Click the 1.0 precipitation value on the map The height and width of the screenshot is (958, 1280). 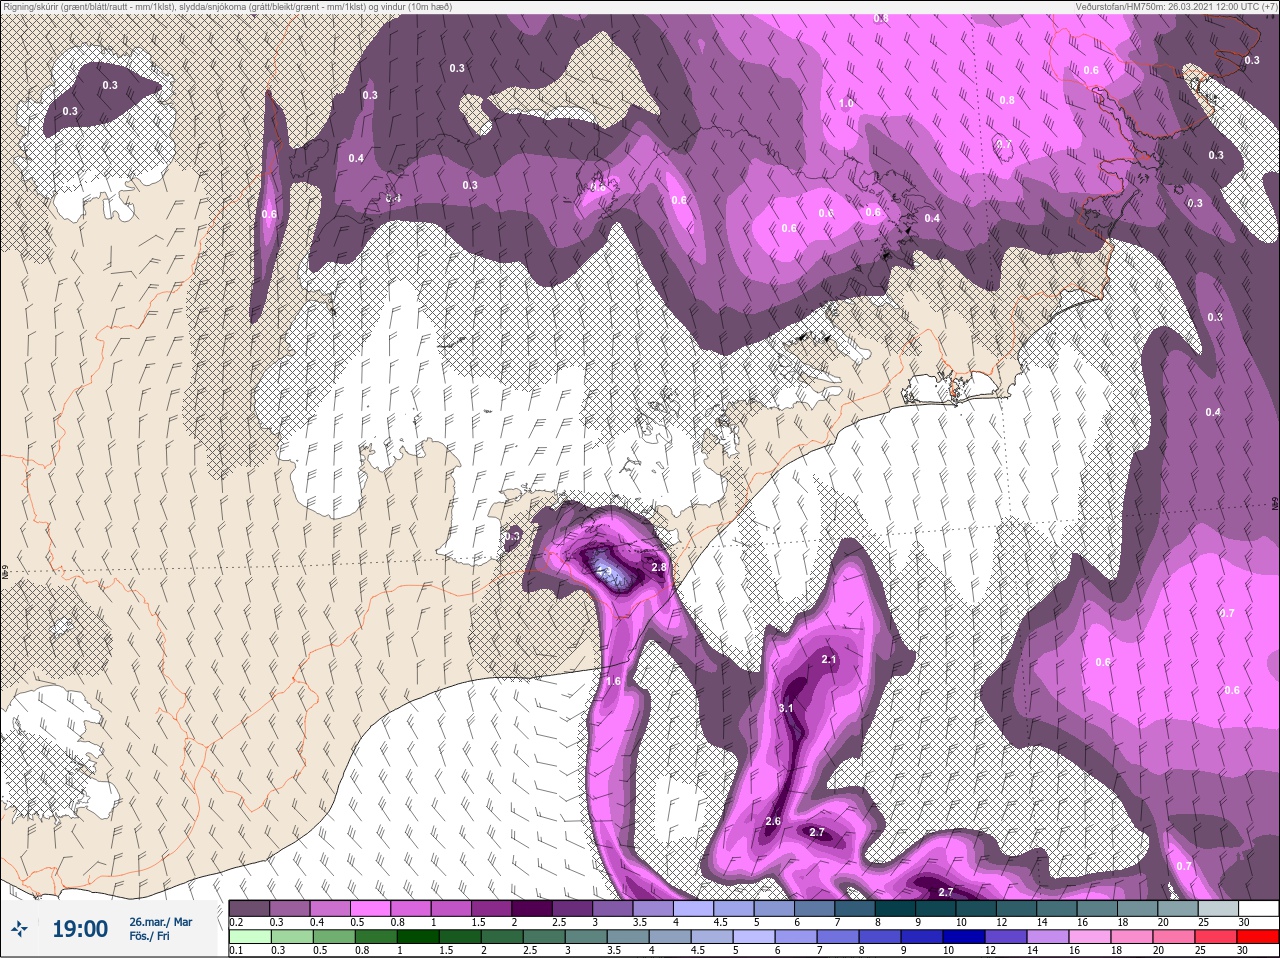(846, 104)
